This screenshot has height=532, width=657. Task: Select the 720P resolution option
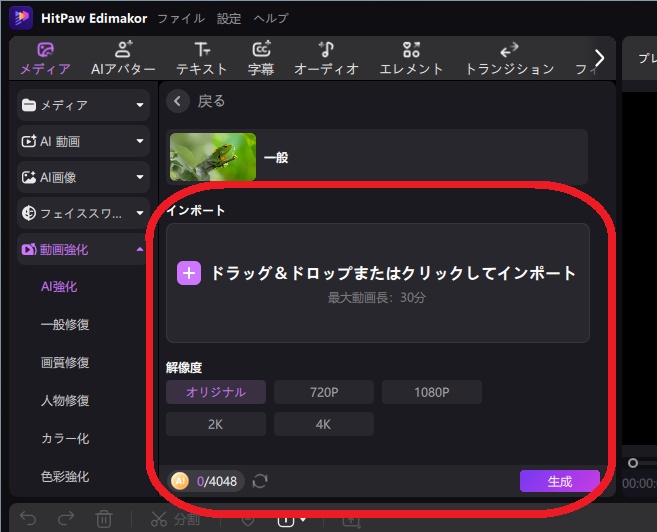click(x=324, y=392)
